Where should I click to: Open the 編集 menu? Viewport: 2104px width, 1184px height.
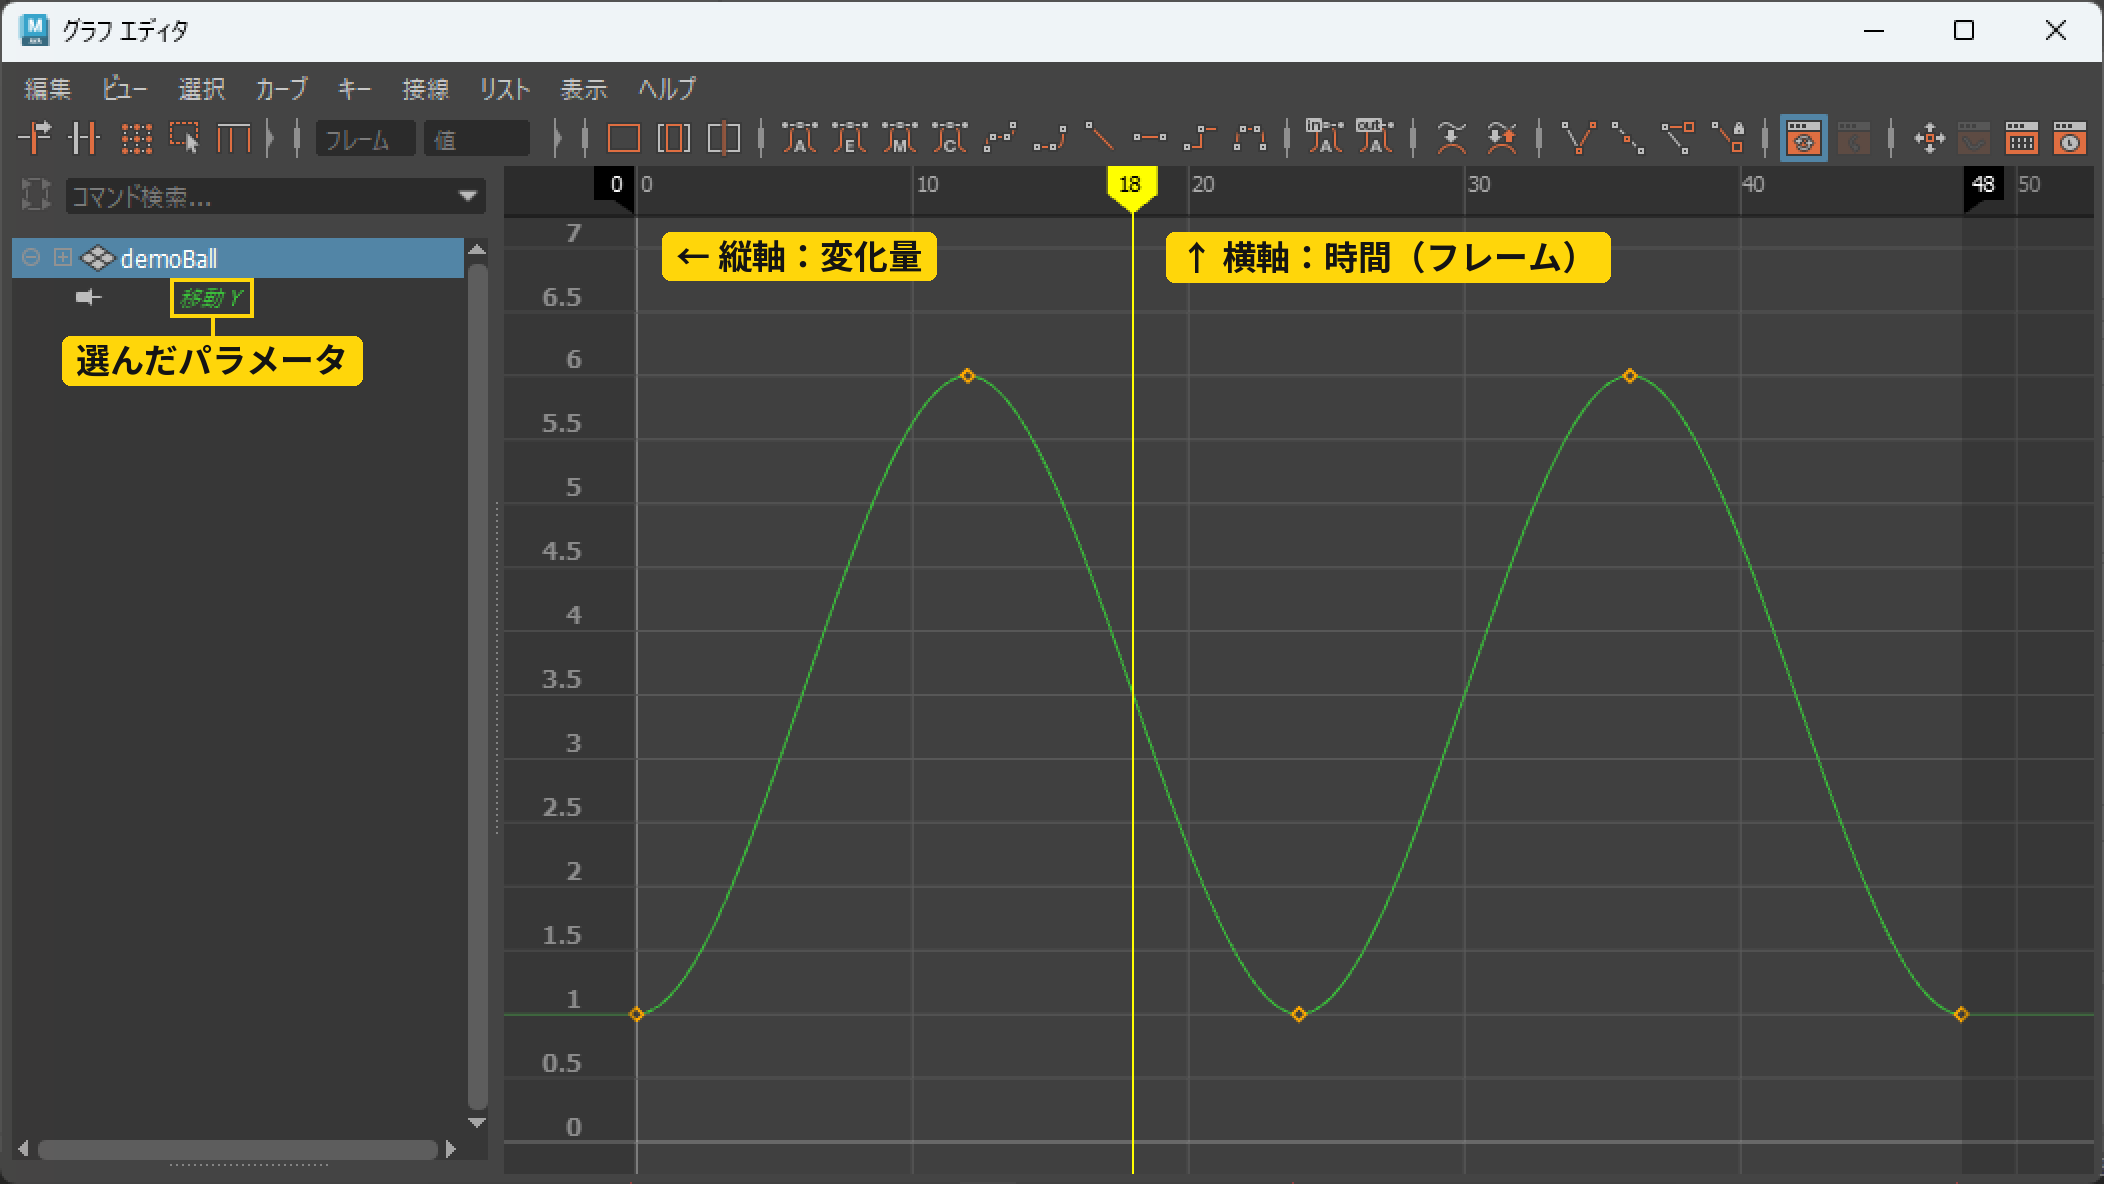[48, 89]
